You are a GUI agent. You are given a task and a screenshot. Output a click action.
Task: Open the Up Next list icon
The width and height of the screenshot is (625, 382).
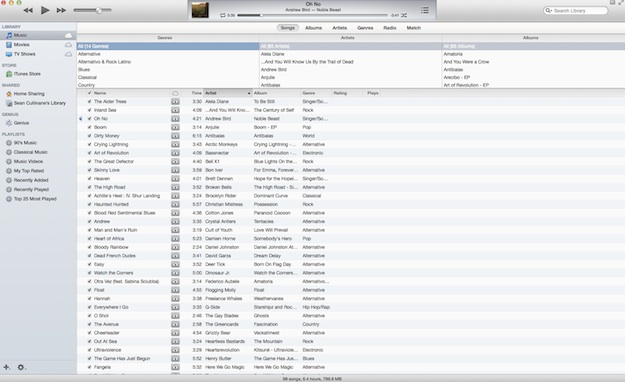tap(425, 10)
